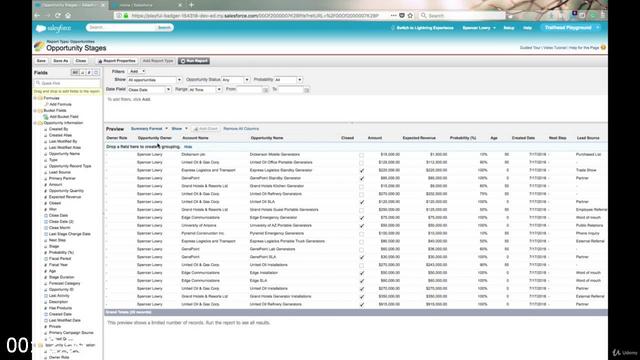Show all field types with All filter icon
This screenshot has height=360, width=640.
[75, 73]
